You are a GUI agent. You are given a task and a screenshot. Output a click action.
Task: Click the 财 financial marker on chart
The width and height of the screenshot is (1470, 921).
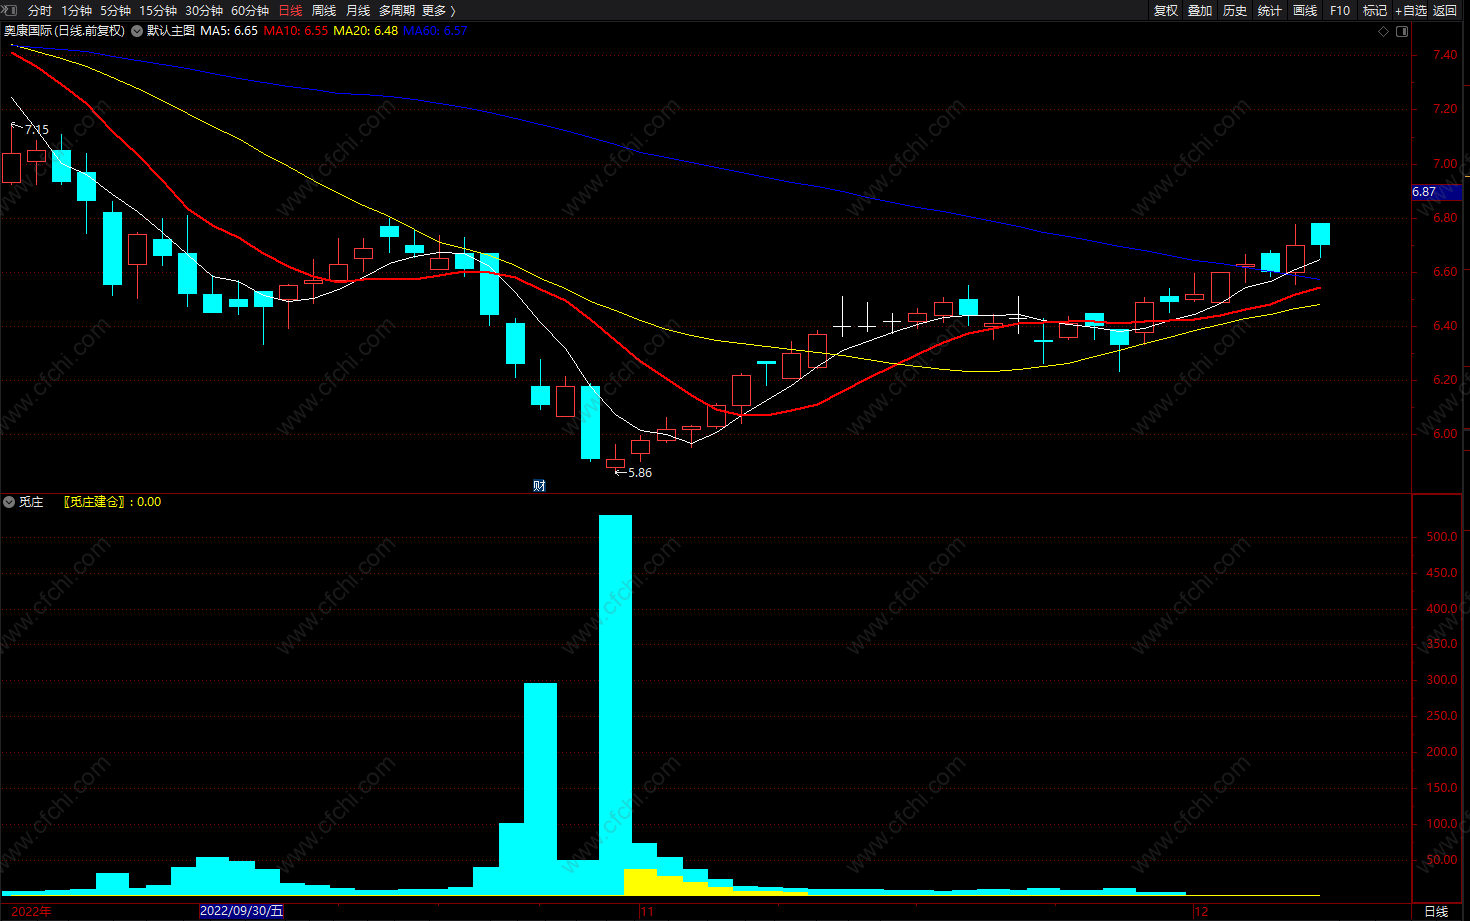pos(539,486)
